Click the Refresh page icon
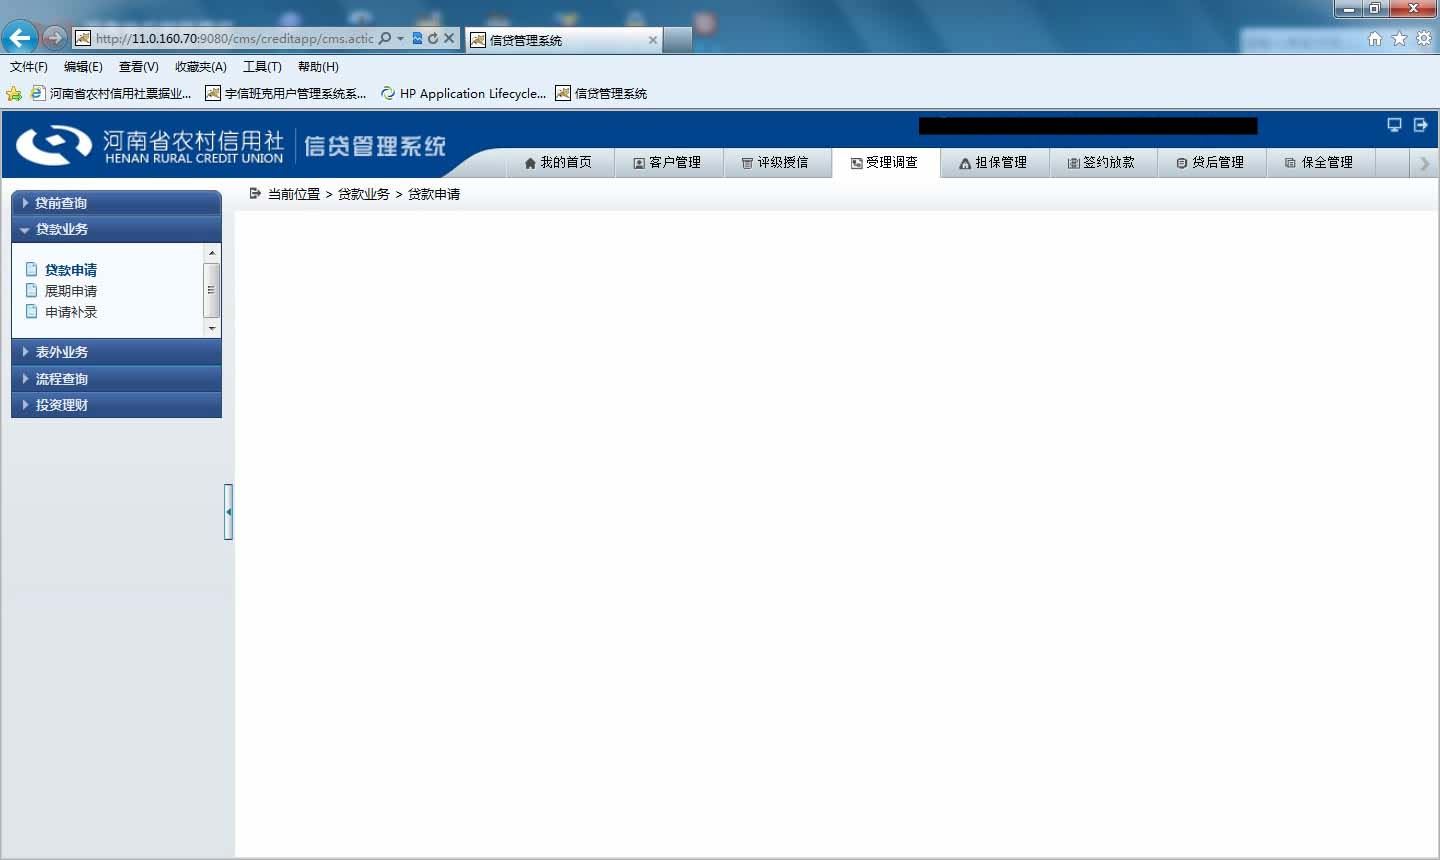The image size is (1440, 860). coord(433,38)
